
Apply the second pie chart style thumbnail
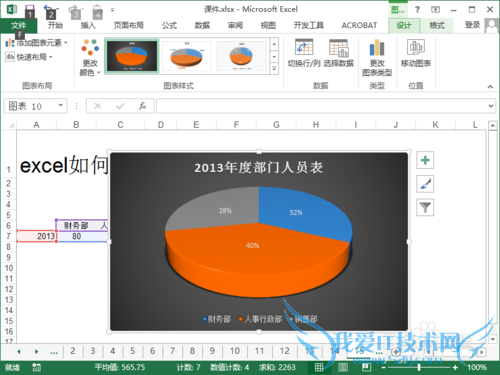187,56
